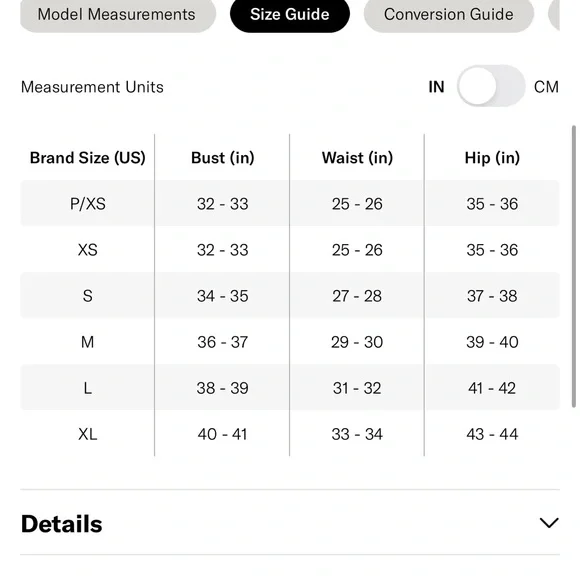Select the Size Guide tab
Screen dimensions: 580x580
tap(290, 15)
